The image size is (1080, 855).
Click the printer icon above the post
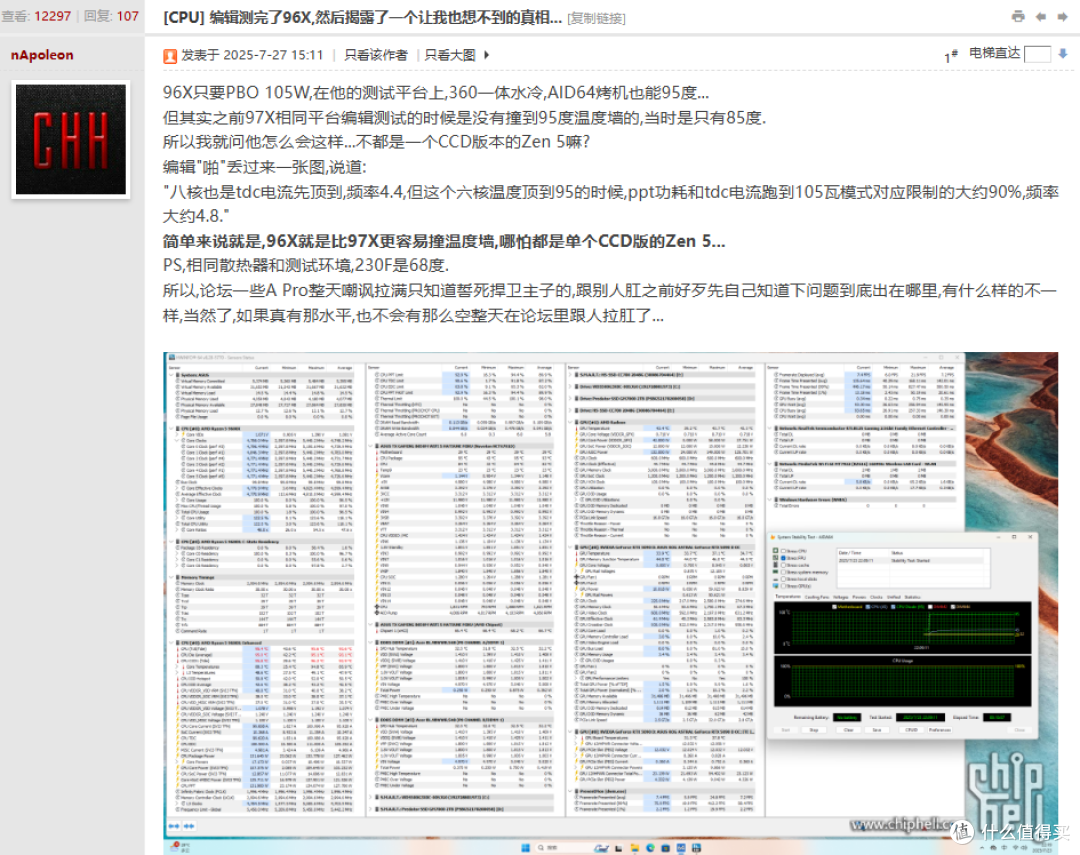point(1018,17)
